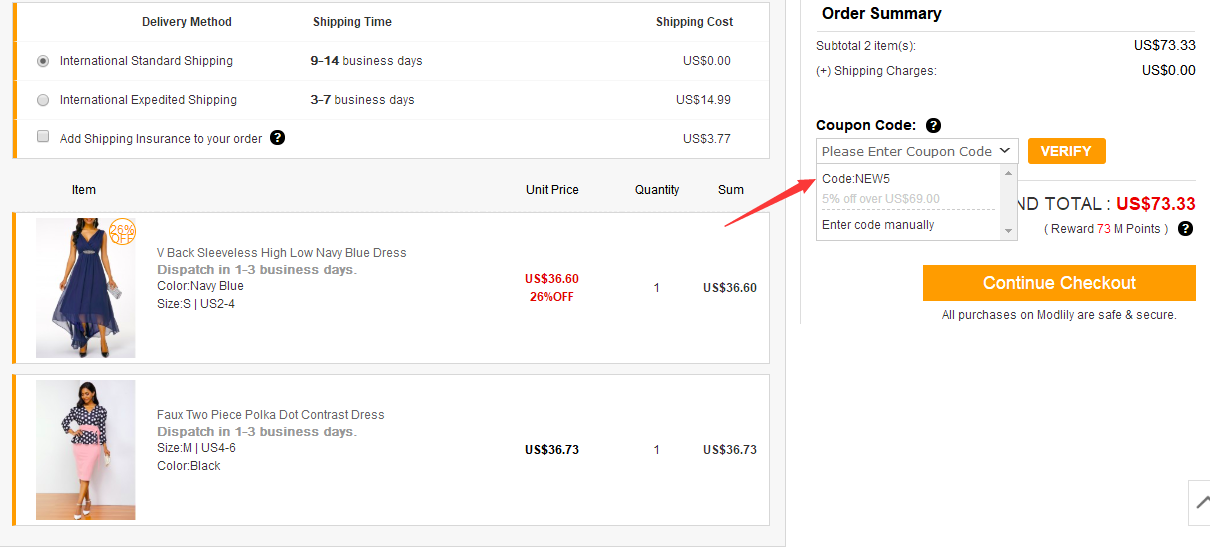
Task: Open Faux Two Piece Polka Dot Dress link
Action: 270,415
